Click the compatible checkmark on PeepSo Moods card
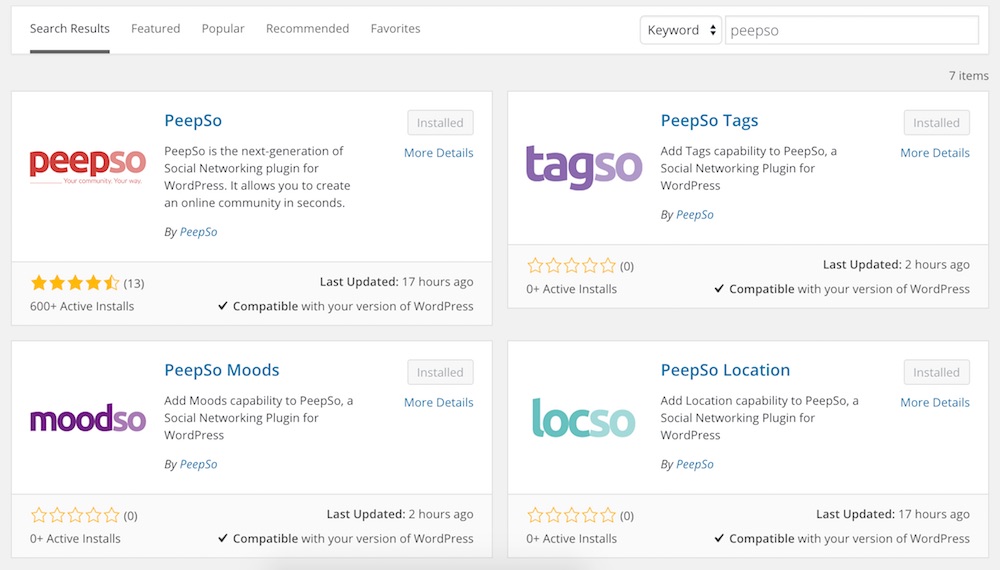The height and width of the screenshot is (570, 1000). (x=223, y=538)
